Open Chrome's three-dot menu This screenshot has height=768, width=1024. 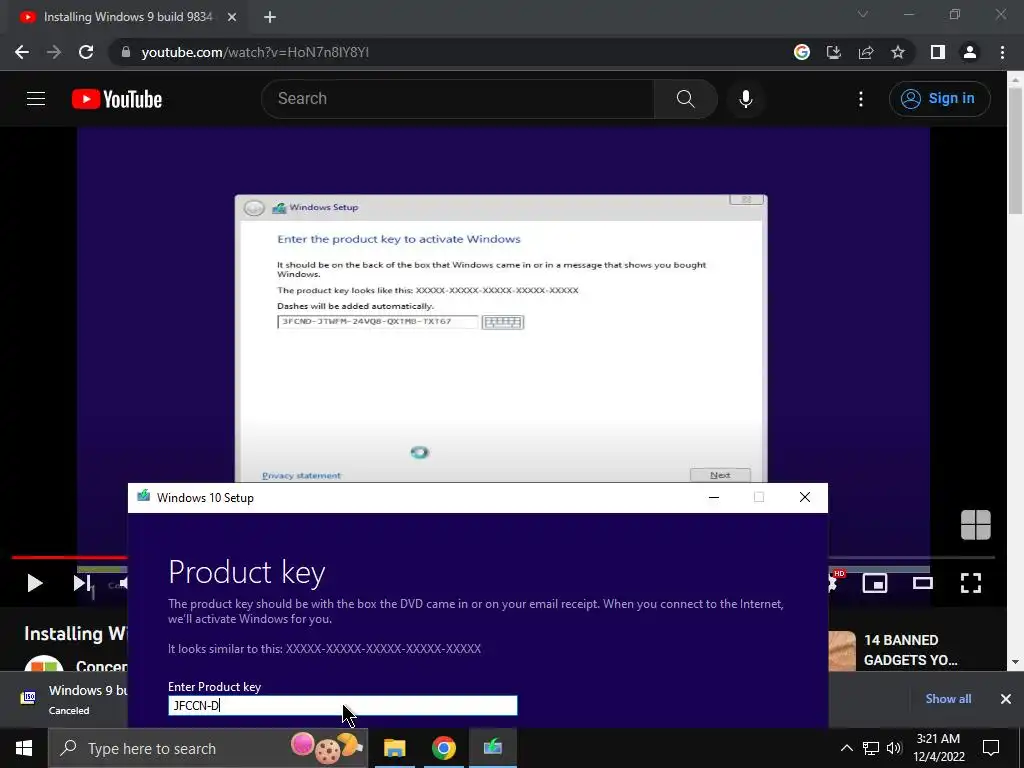[x=1002, y=52]
